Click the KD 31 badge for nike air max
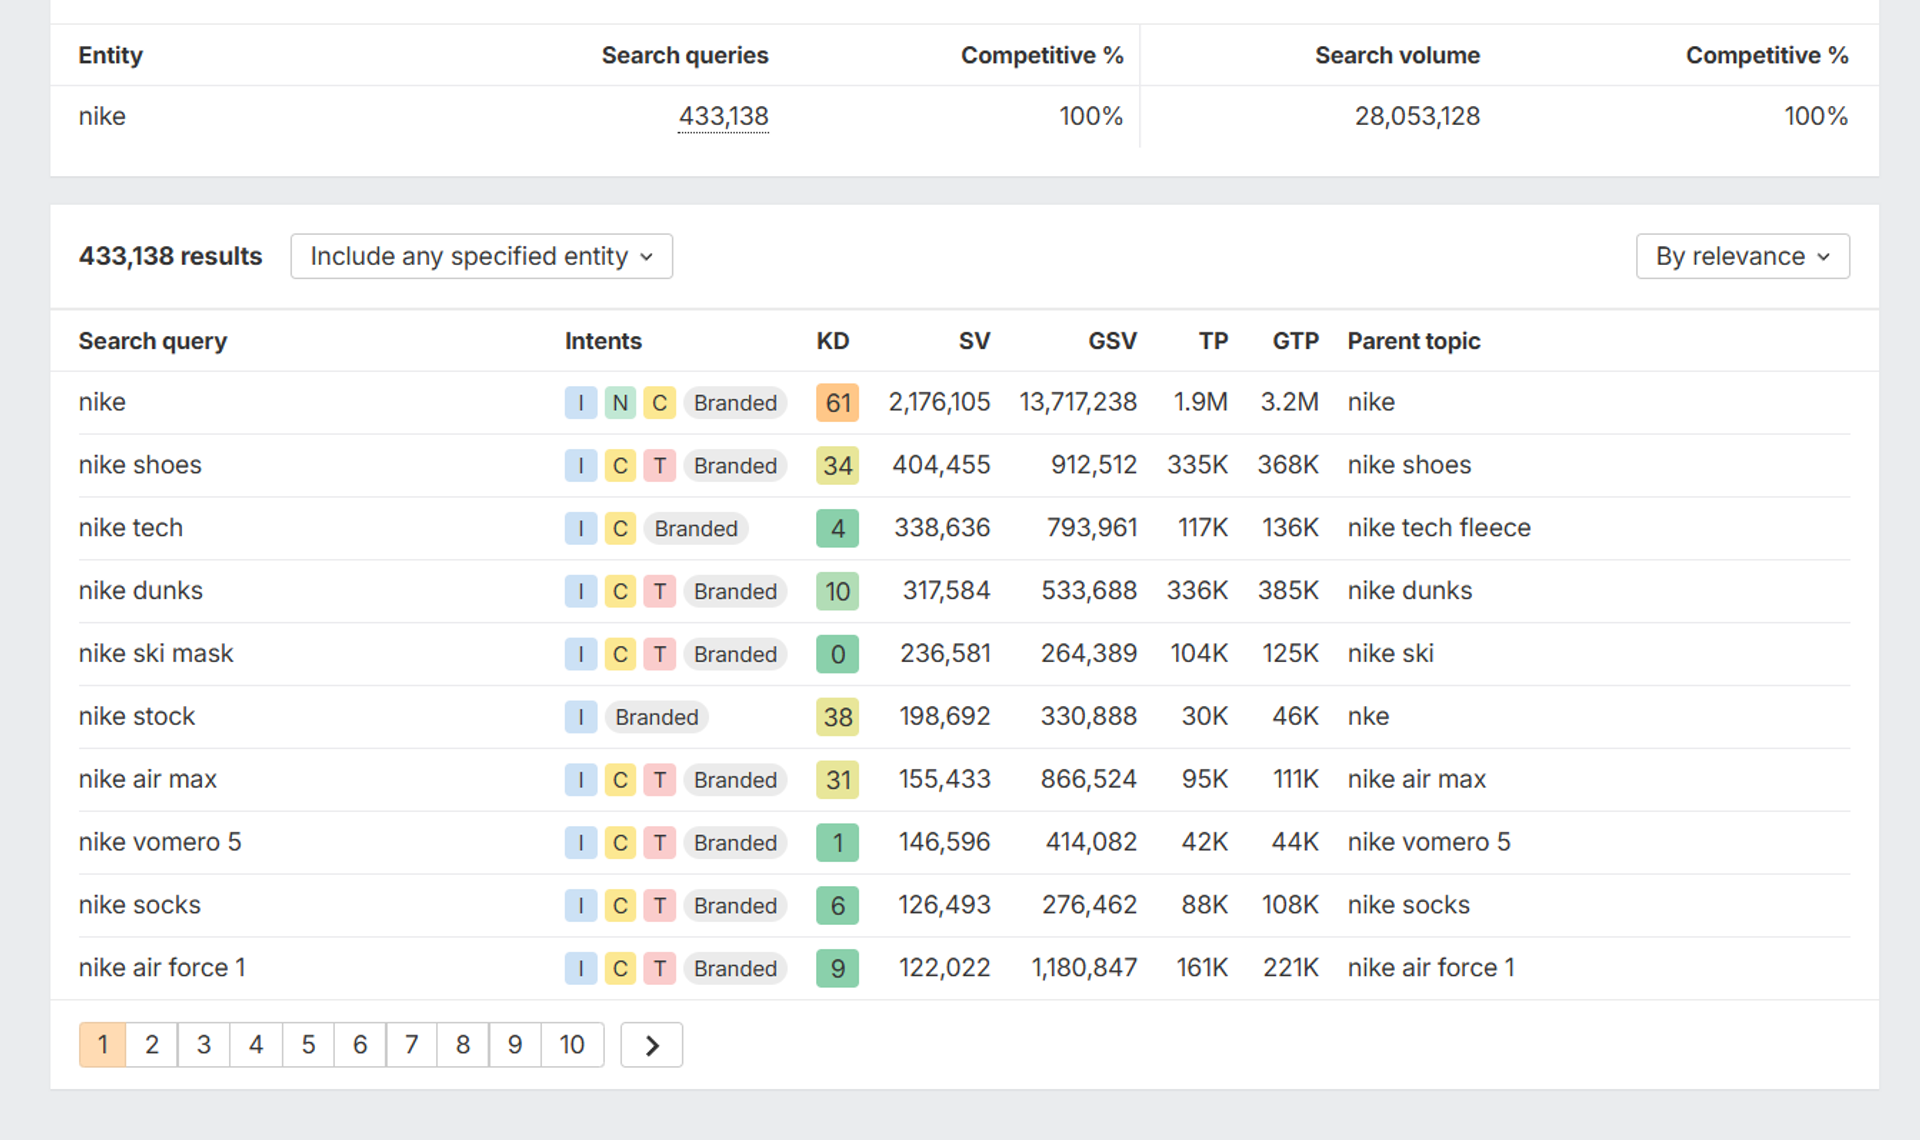 tap(838, 780)
